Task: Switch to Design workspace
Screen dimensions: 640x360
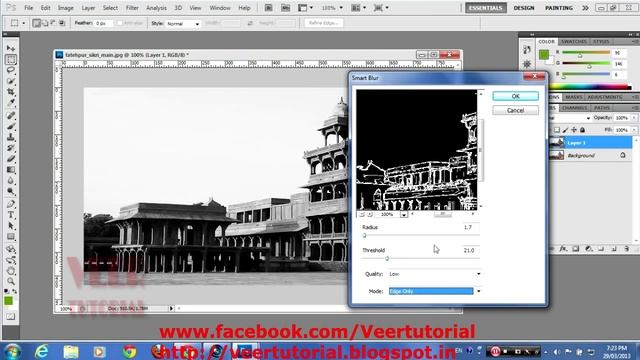Action: (524, 8)
